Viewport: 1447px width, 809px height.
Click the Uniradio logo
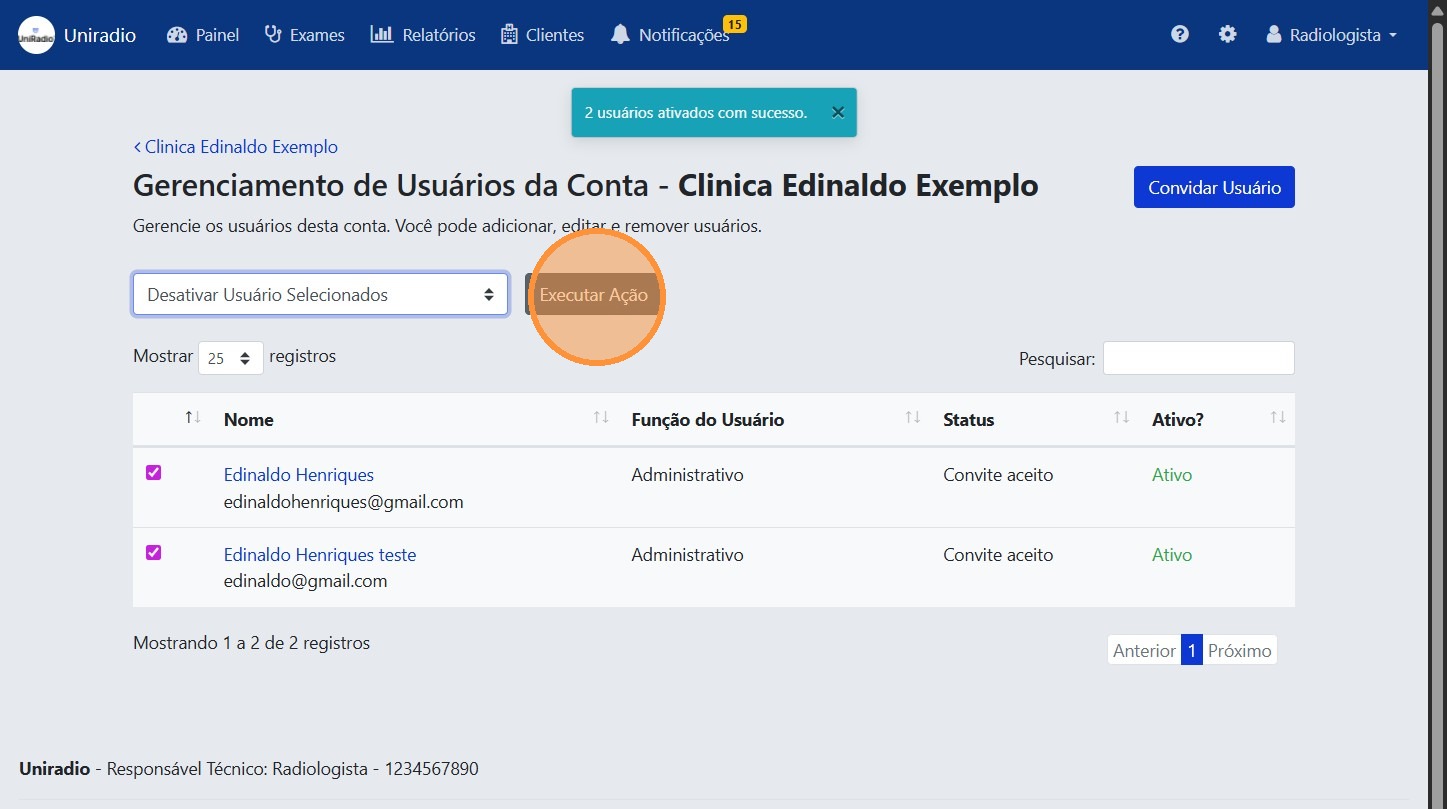click(x=36, y=34)
